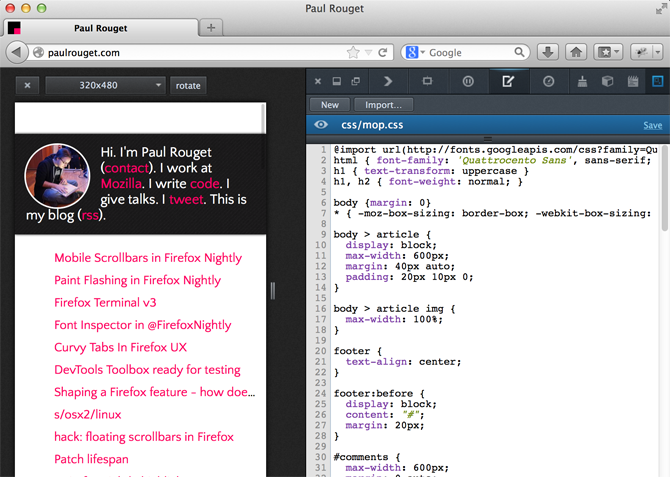Click the dock-to-bottom toolbox icon
670x477 pixels.
(337, 81)
